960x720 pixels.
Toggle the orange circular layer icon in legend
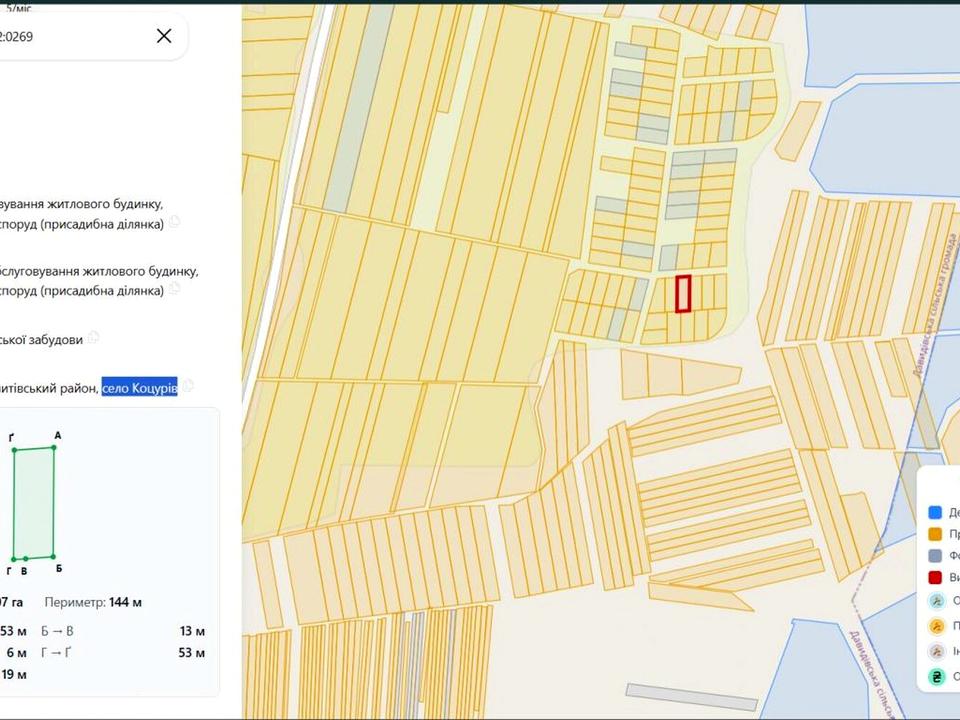tap(937, 626)
